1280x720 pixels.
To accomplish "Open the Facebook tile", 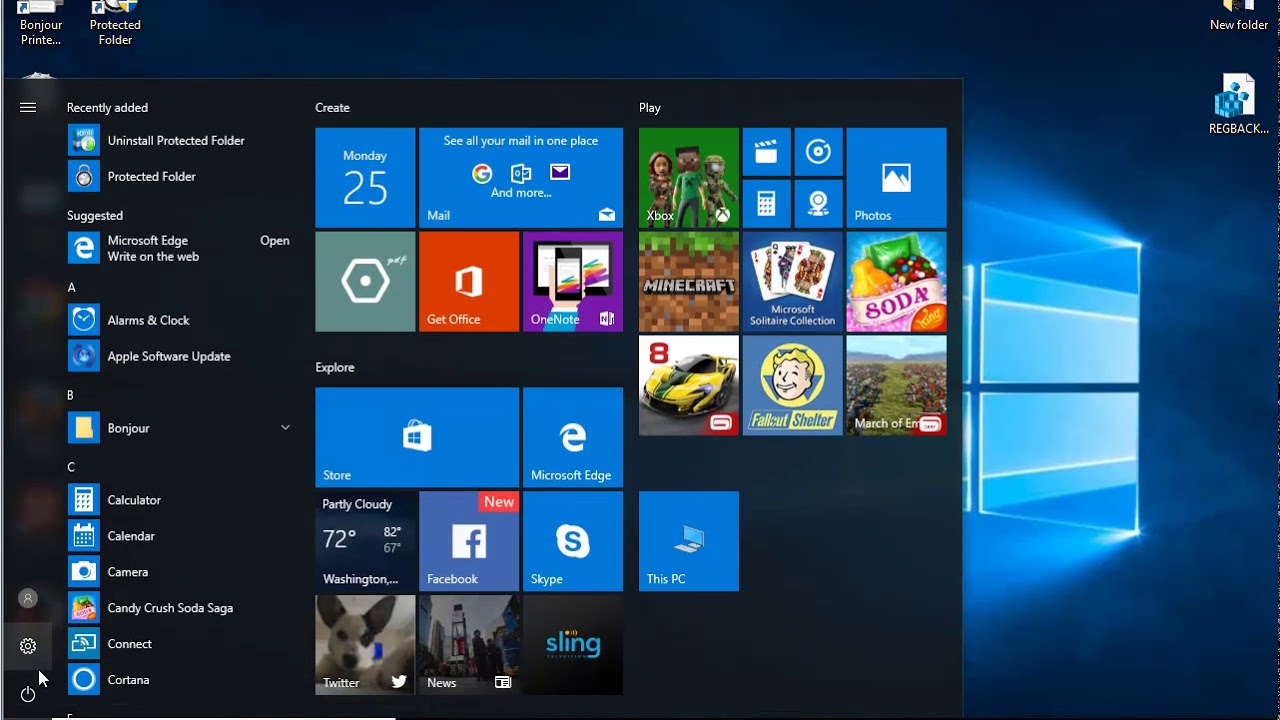I will (x=469, y=542).
